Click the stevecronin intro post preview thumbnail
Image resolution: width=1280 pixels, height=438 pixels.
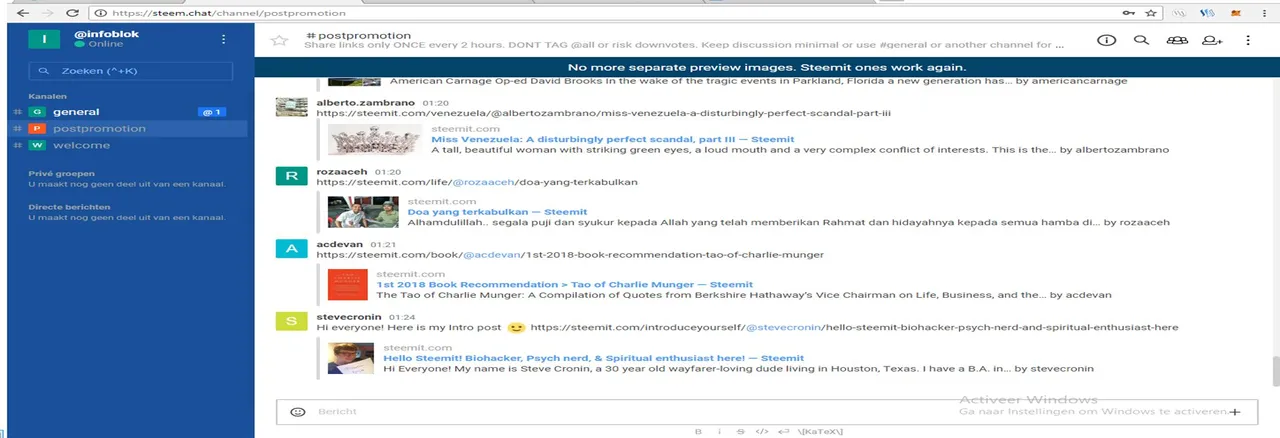pyautogui.click(x=351, y=358)
